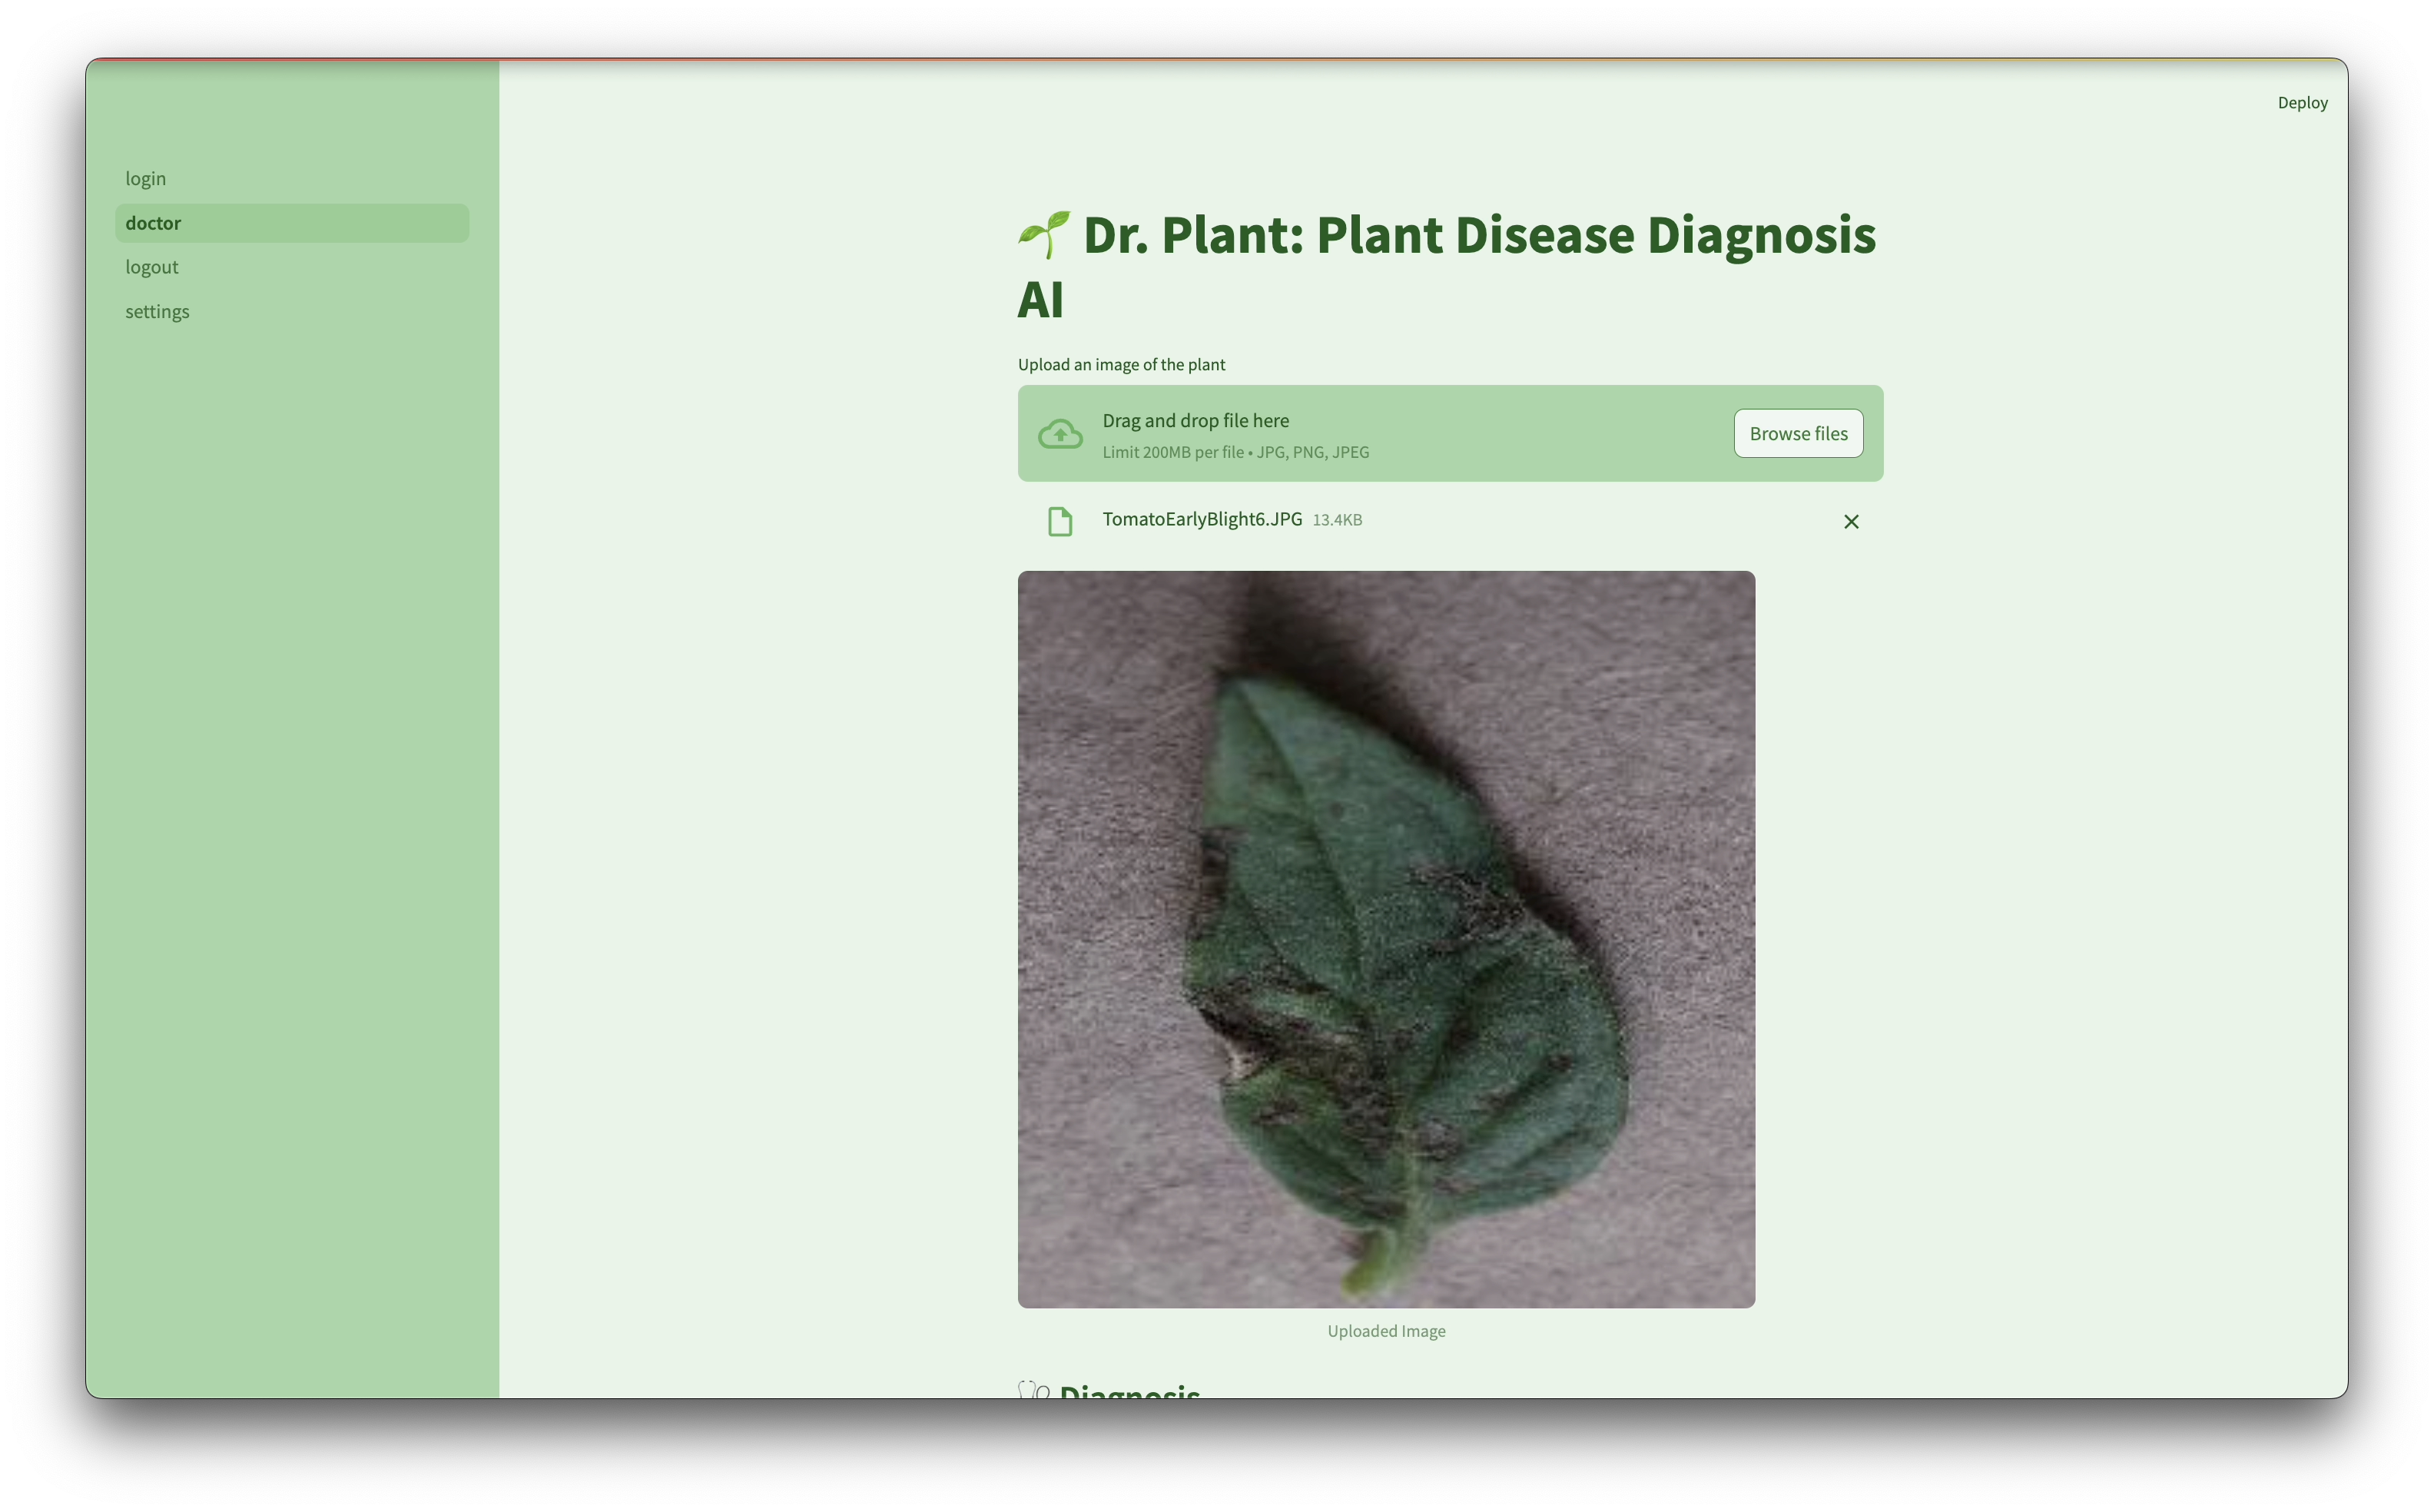This screenshot has width=2434, height=1512.
Task: Click the Deploy button
Action: tap(2301, 103)
